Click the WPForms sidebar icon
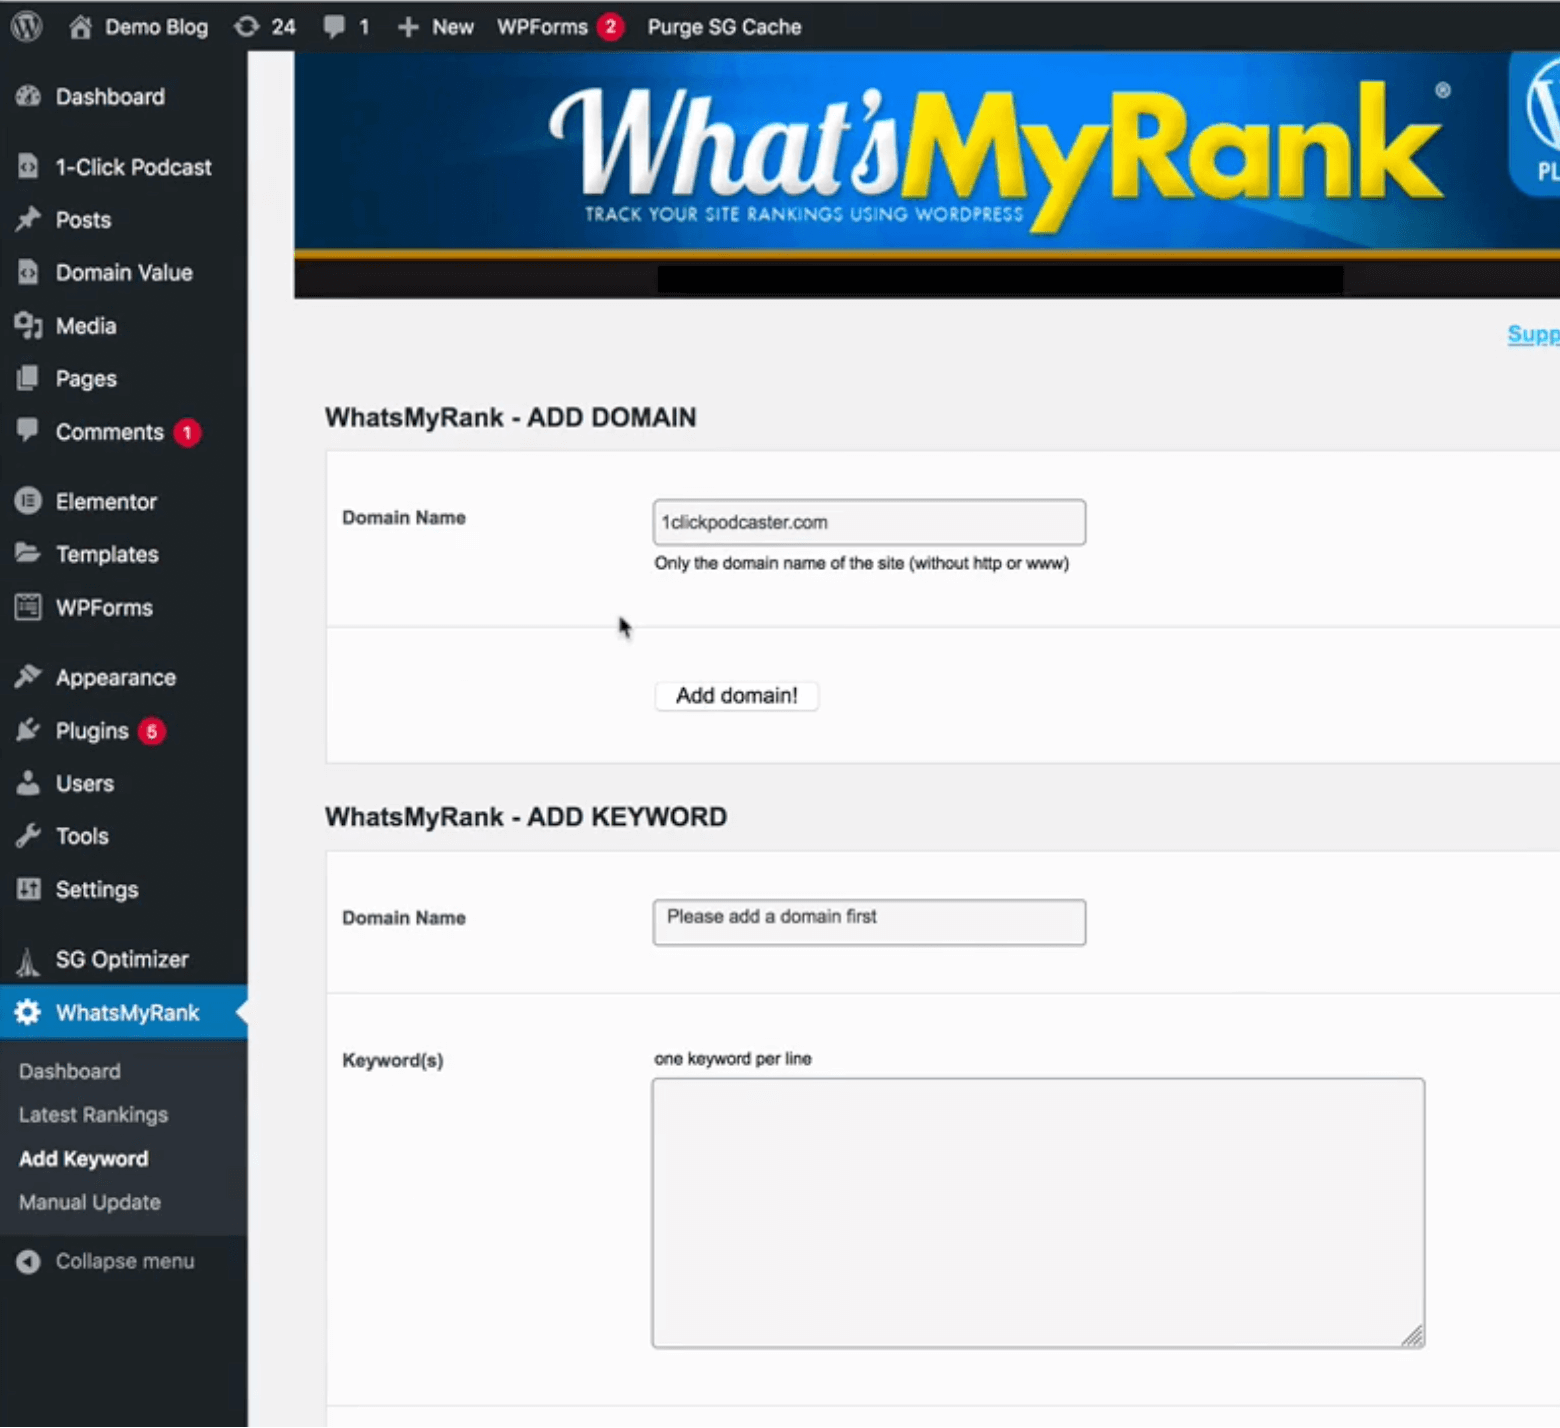The height and width of the screenshot is (1428, 1560). [28, 607]
